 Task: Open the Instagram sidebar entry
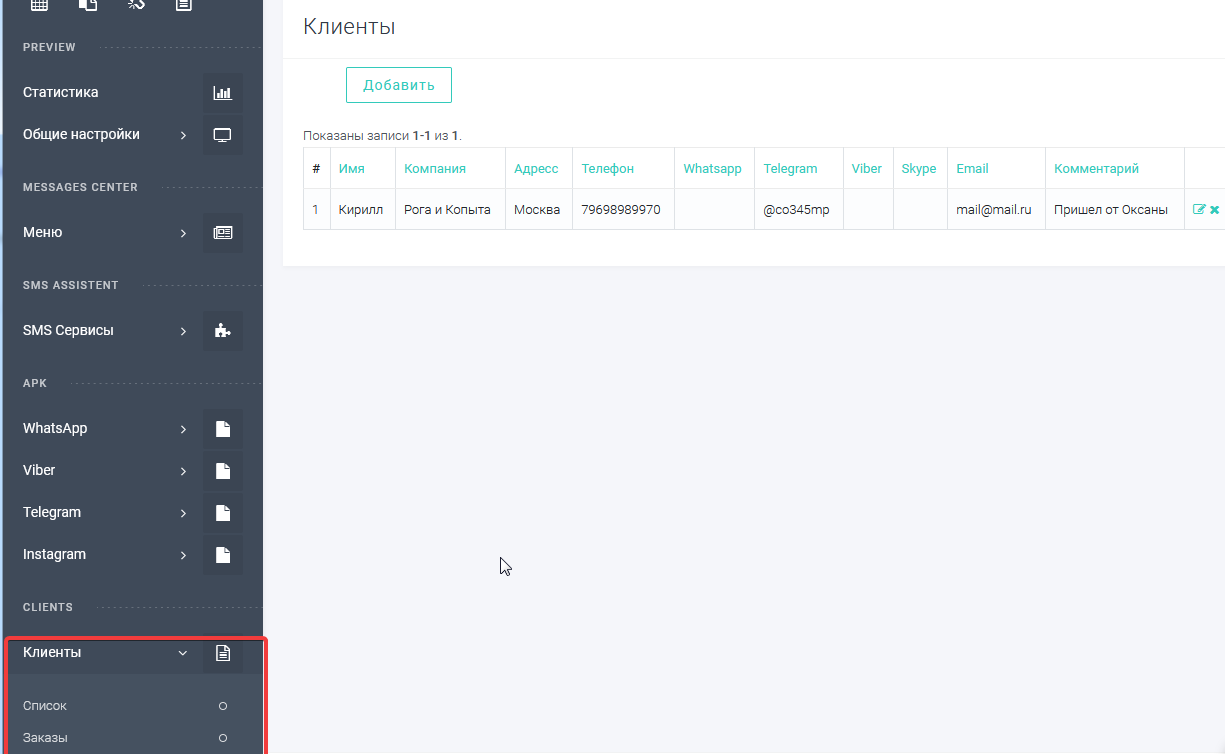pyautogui.click(x=54, y=554)
